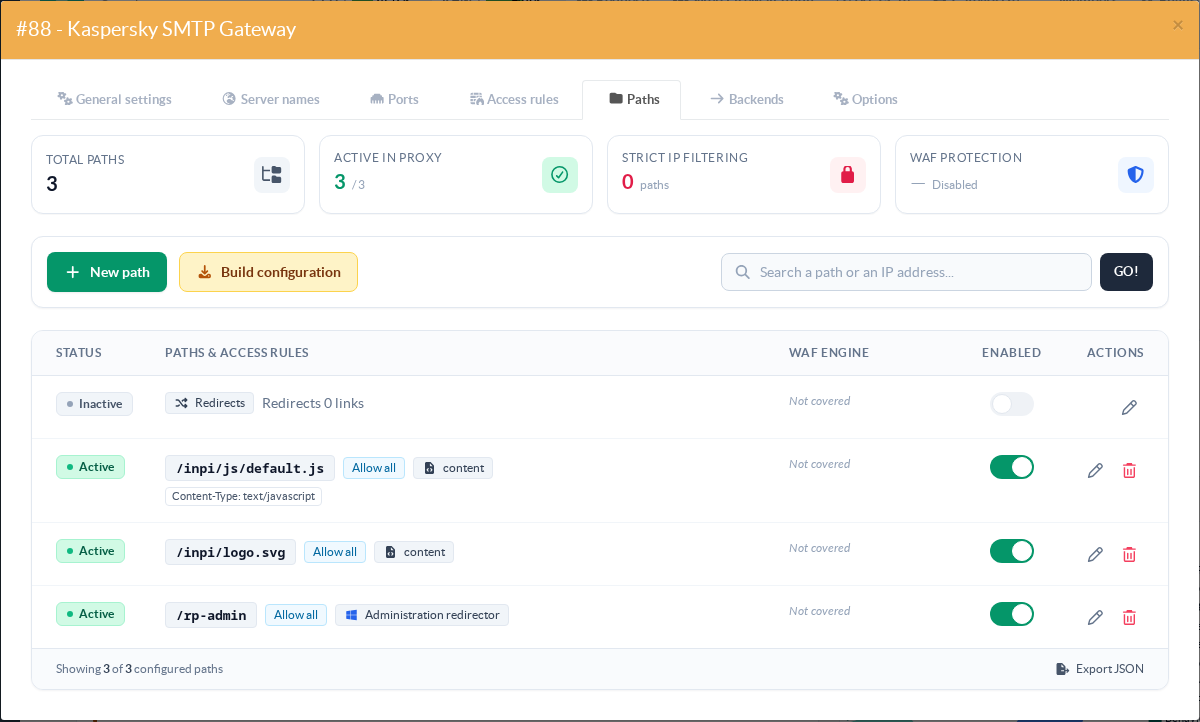Edit the /inpi/js/default.js path

1095,470
